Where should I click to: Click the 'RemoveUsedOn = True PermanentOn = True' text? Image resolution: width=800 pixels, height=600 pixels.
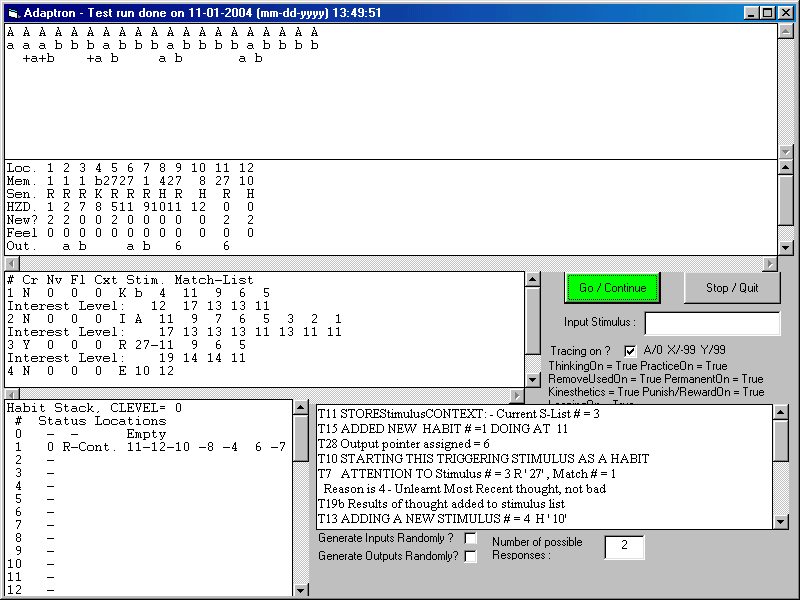pos(656,379)
